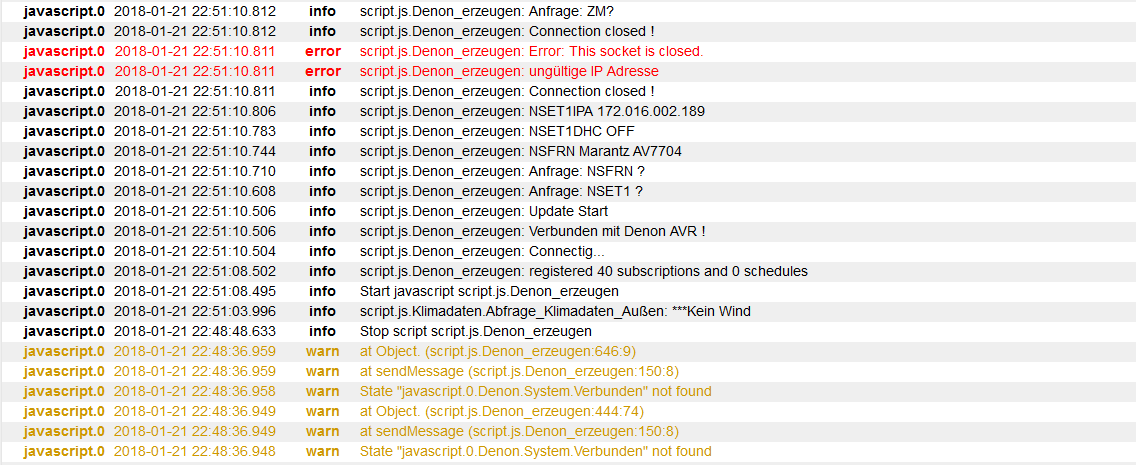Click the red 'This socket is closed' error message
The height and width of the screenshot is (465, 1136).
[532, 51]
